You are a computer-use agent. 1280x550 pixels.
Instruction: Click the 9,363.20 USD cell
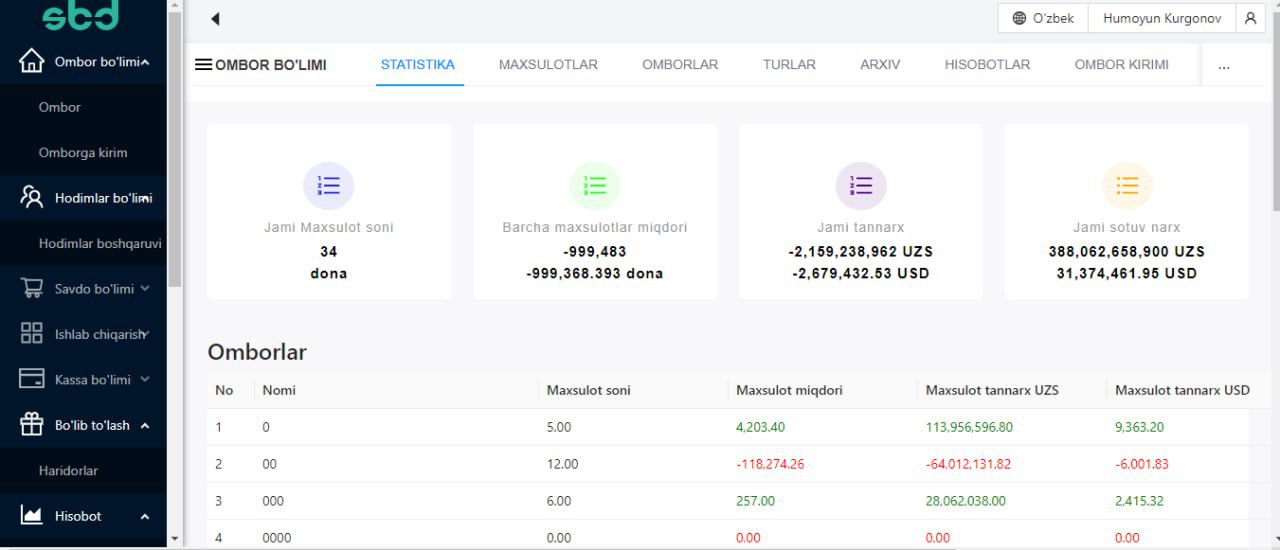(x=1139, y=427)
